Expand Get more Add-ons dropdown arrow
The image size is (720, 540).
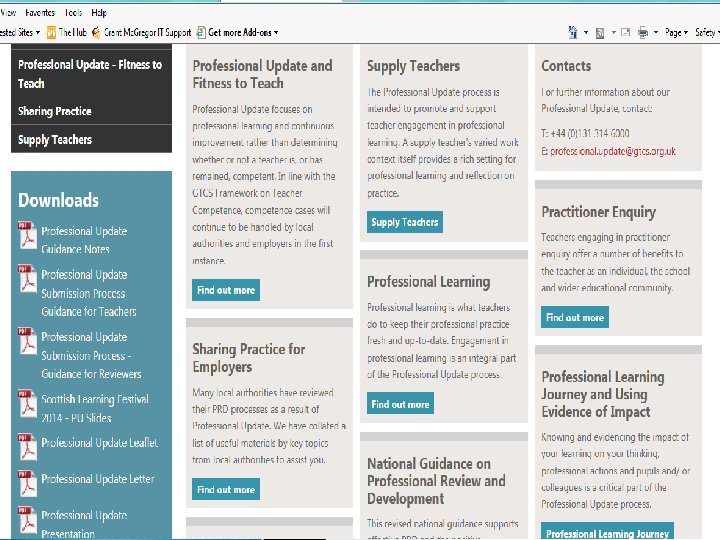pyautogui.click(x=276, y=33)
